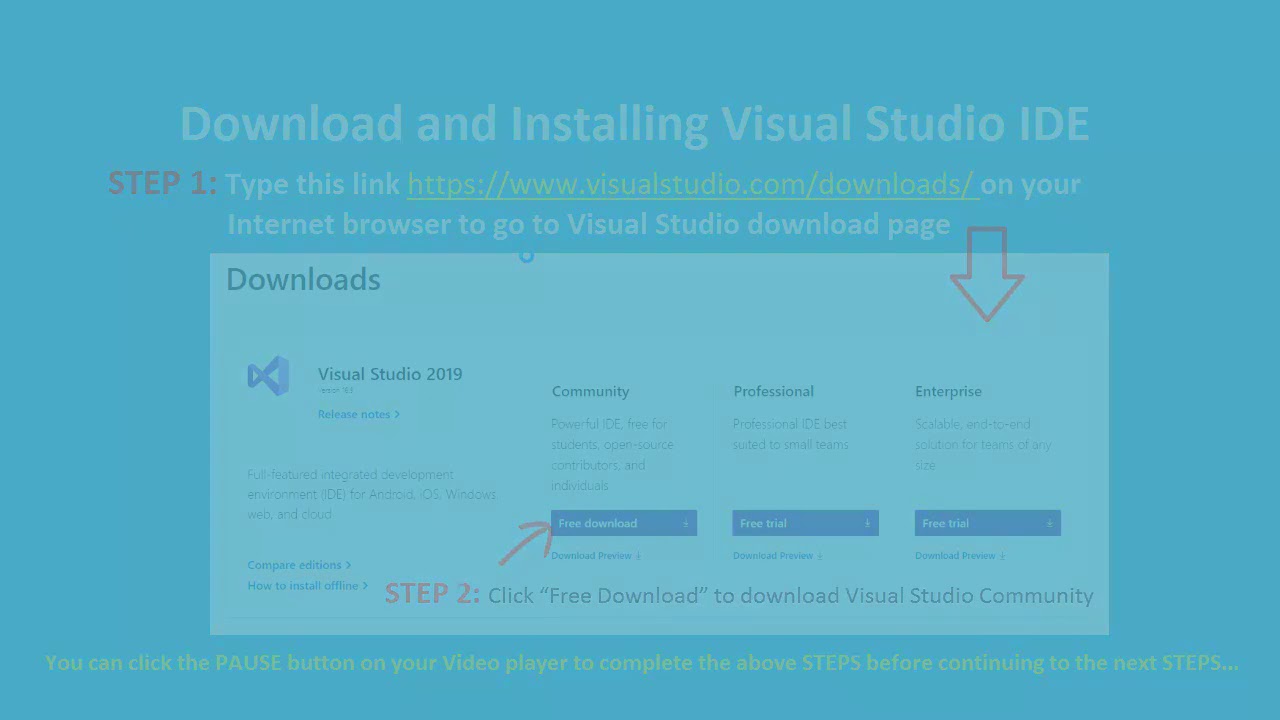Image resolution: width=1280 pixels, height=720 pixels.
Task: Open the Release notes link
Action: point(358,414)
